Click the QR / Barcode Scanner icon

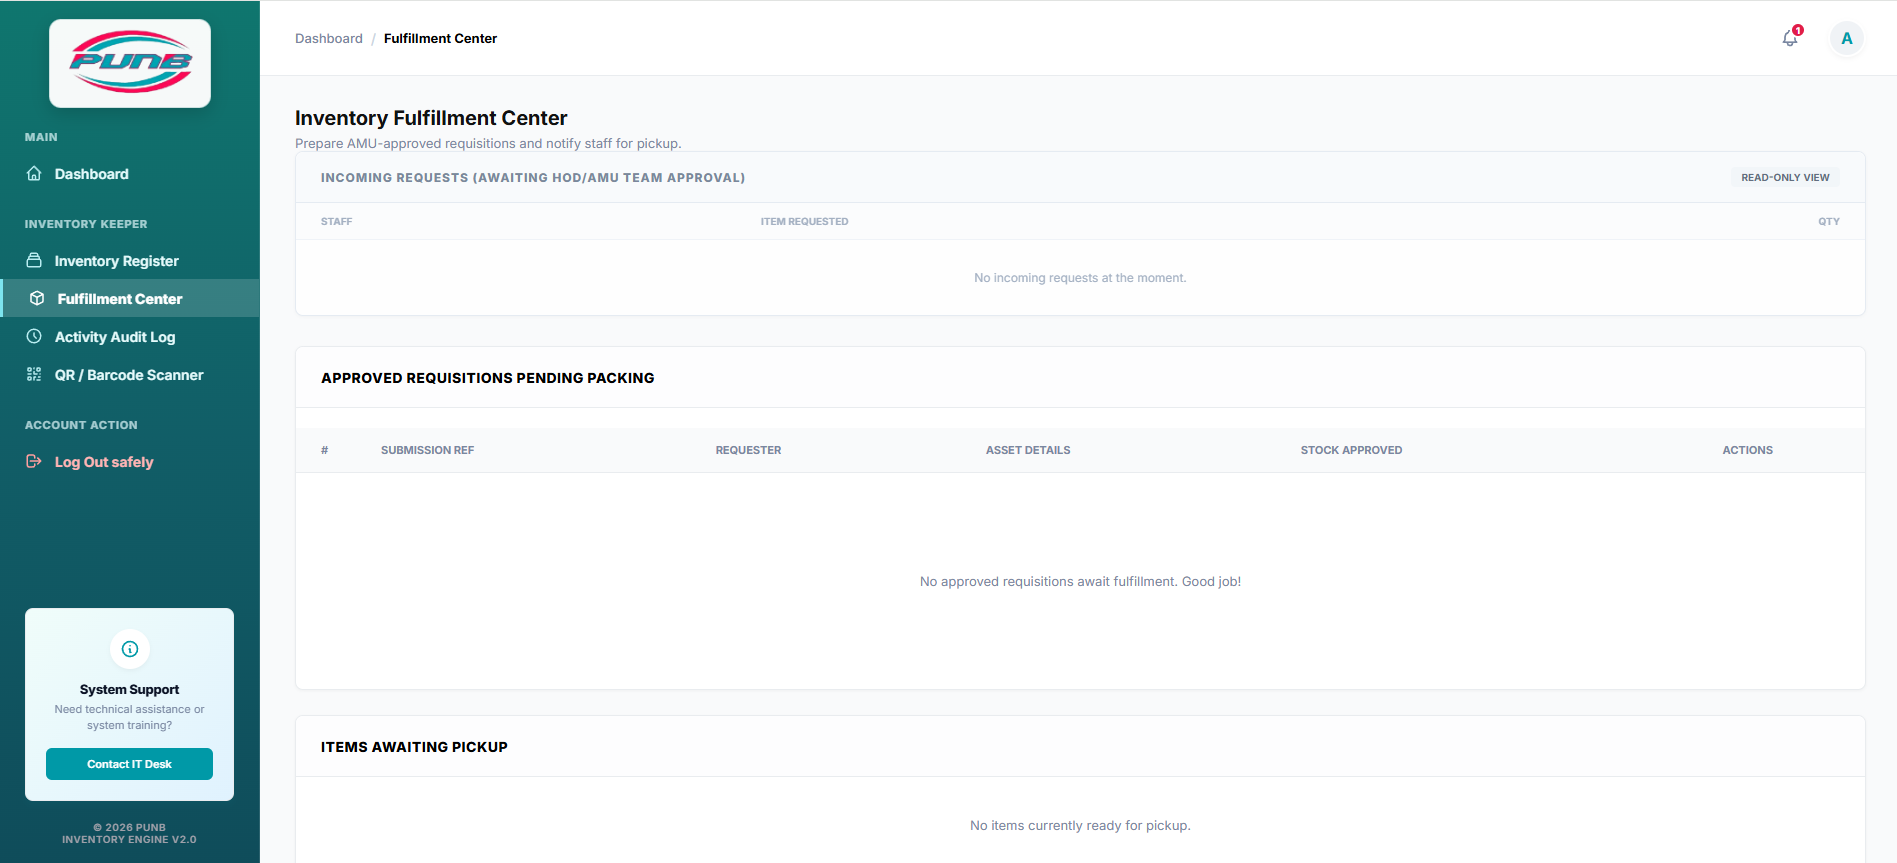[34, 374]
